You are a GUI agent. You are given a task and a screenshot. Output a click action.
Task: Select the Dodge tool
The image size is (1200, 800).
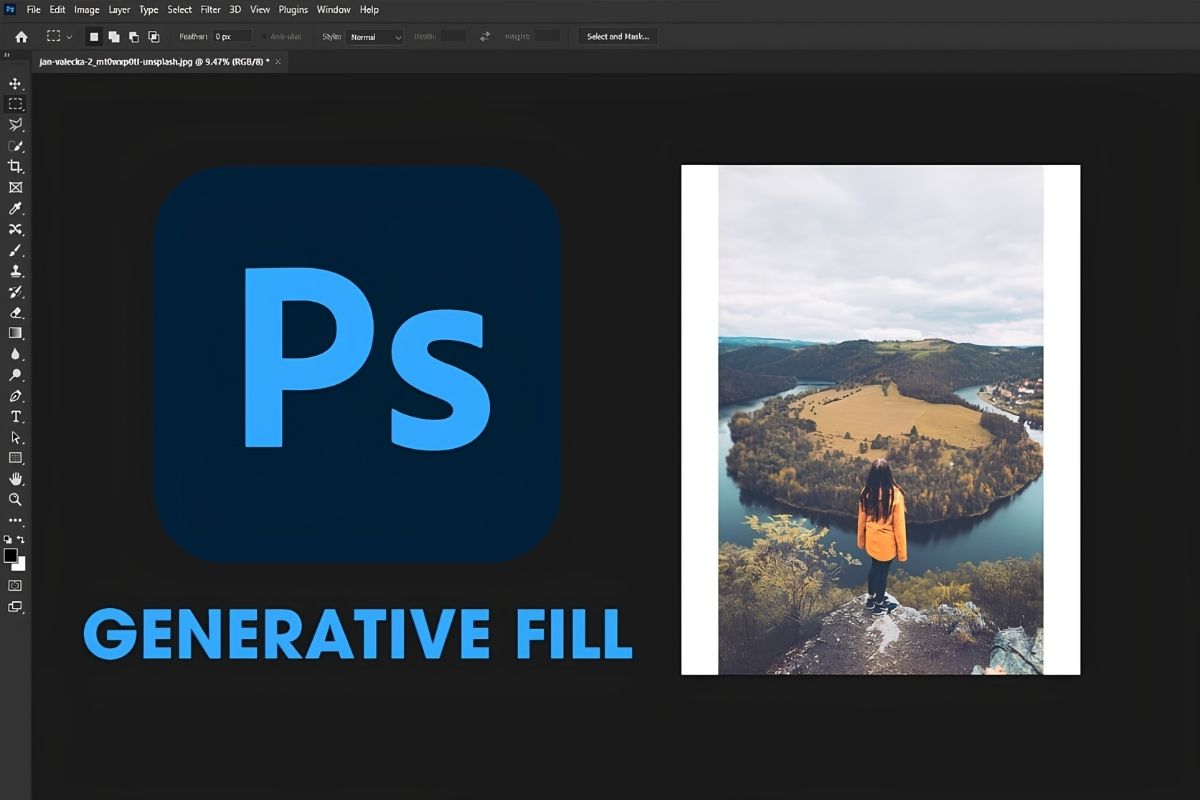[x=15, y=375]
